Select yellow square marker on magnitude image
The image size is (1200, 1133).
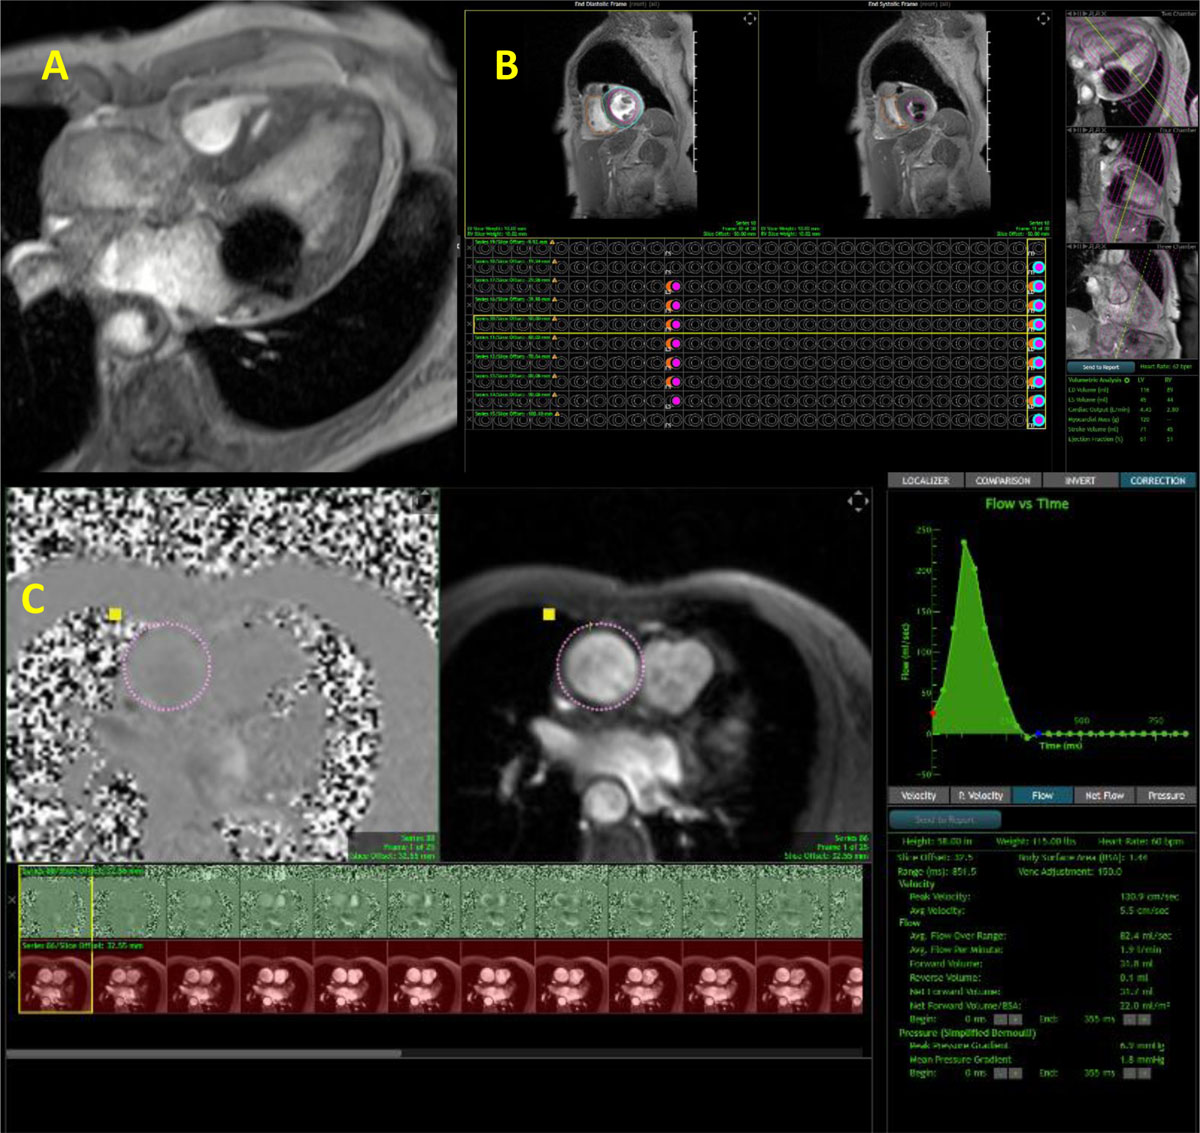pyautogui.click(x=548, y=614)
